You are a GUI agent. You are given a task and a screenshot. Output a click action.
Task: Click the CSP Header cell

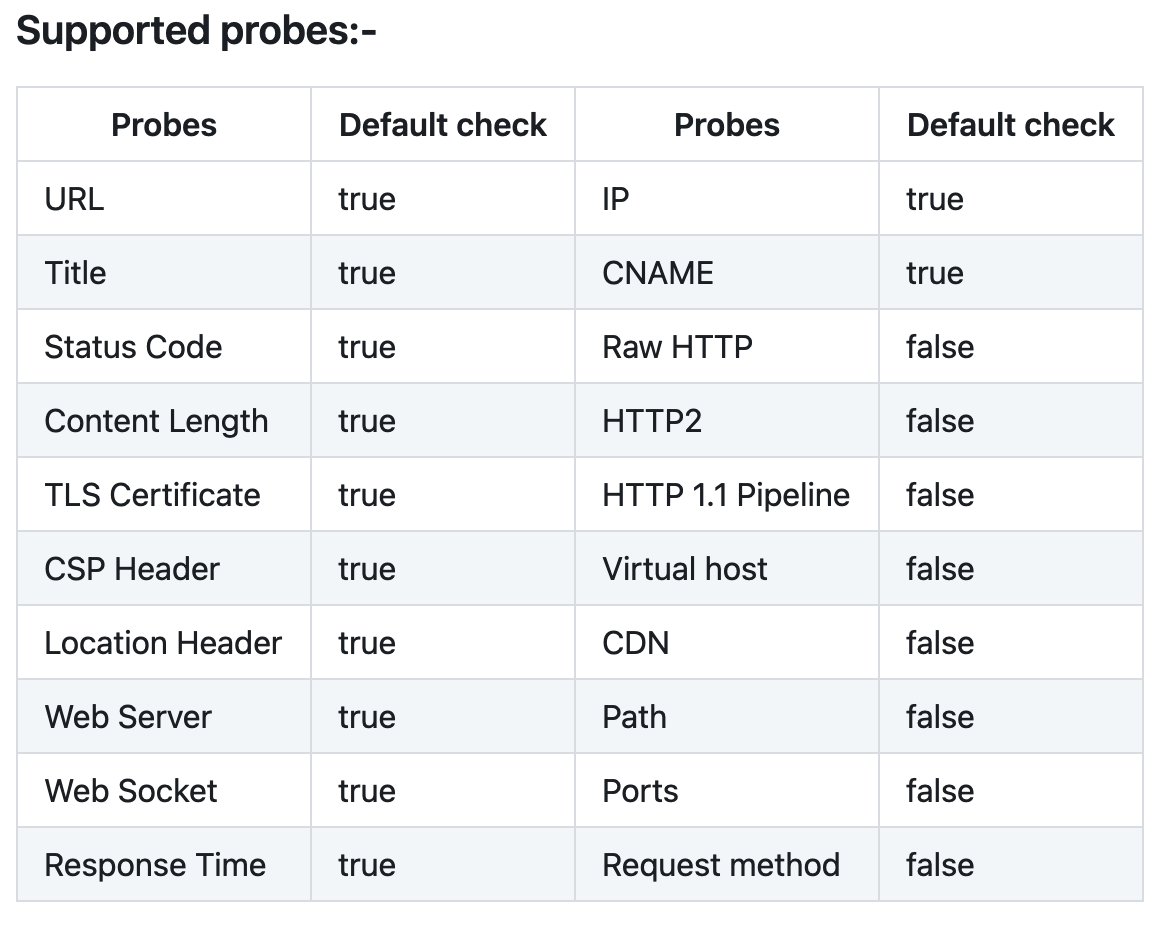click(164, 568)
